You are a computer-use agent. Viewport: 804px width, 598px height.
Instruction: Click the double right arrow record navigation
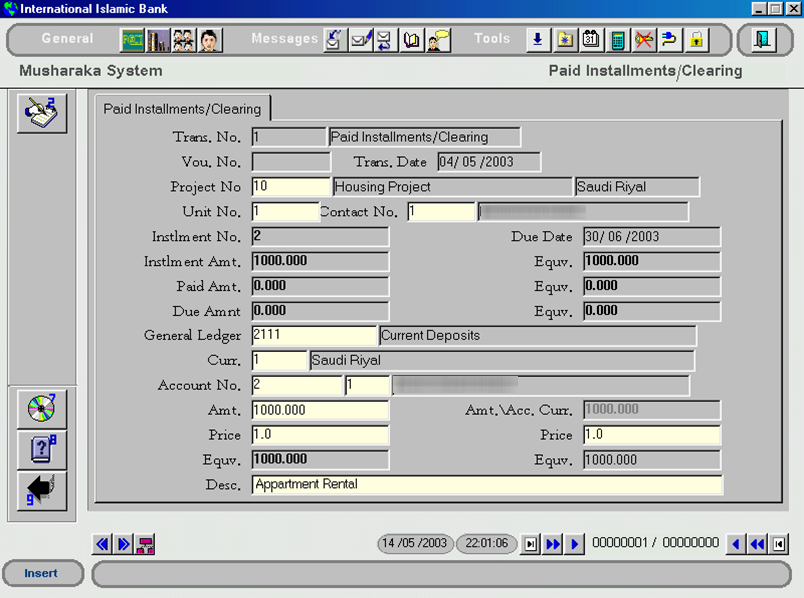(x=553, y=544)
